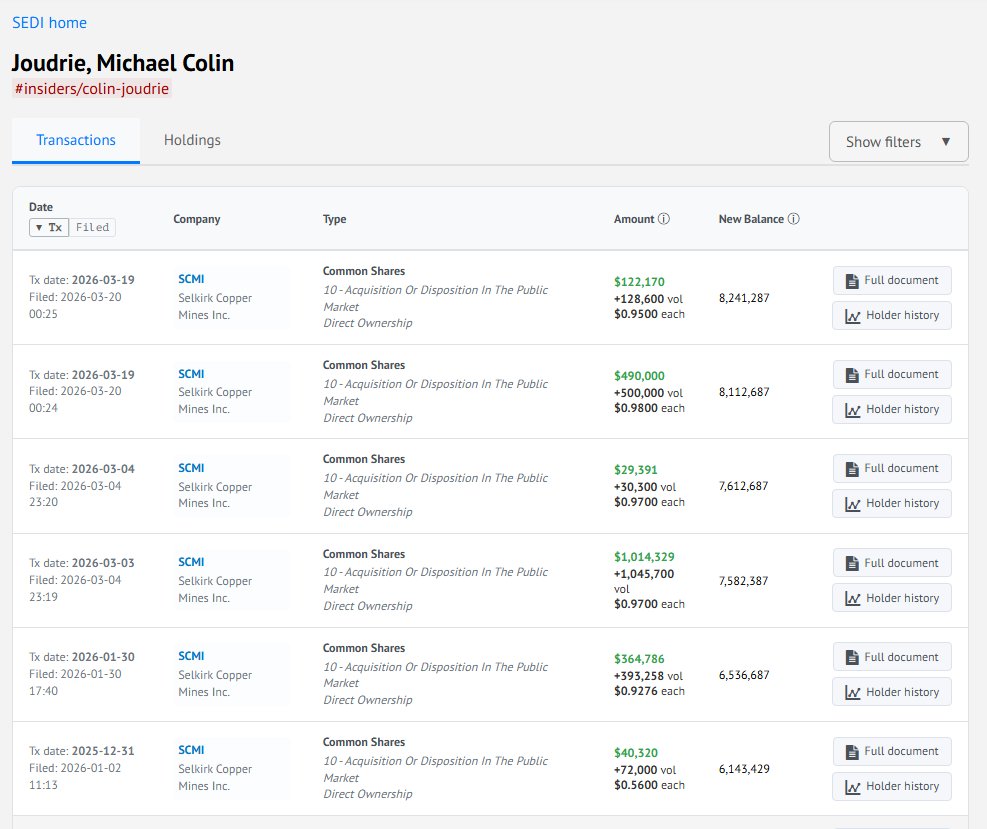This screenshot has width=987, height=829.
Task: Open Holder history for $490,000 transaction
Action: coord(891,409)
